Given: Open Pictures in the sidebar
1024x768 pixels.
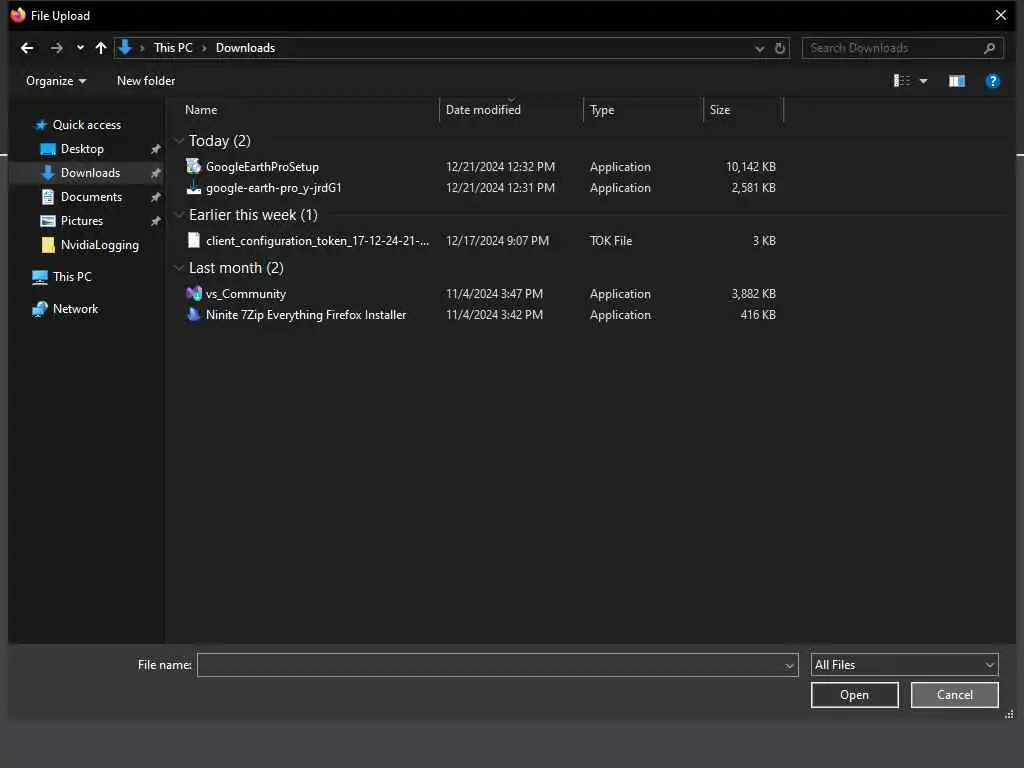Looking at the screenshot, I should coord(82,221).
